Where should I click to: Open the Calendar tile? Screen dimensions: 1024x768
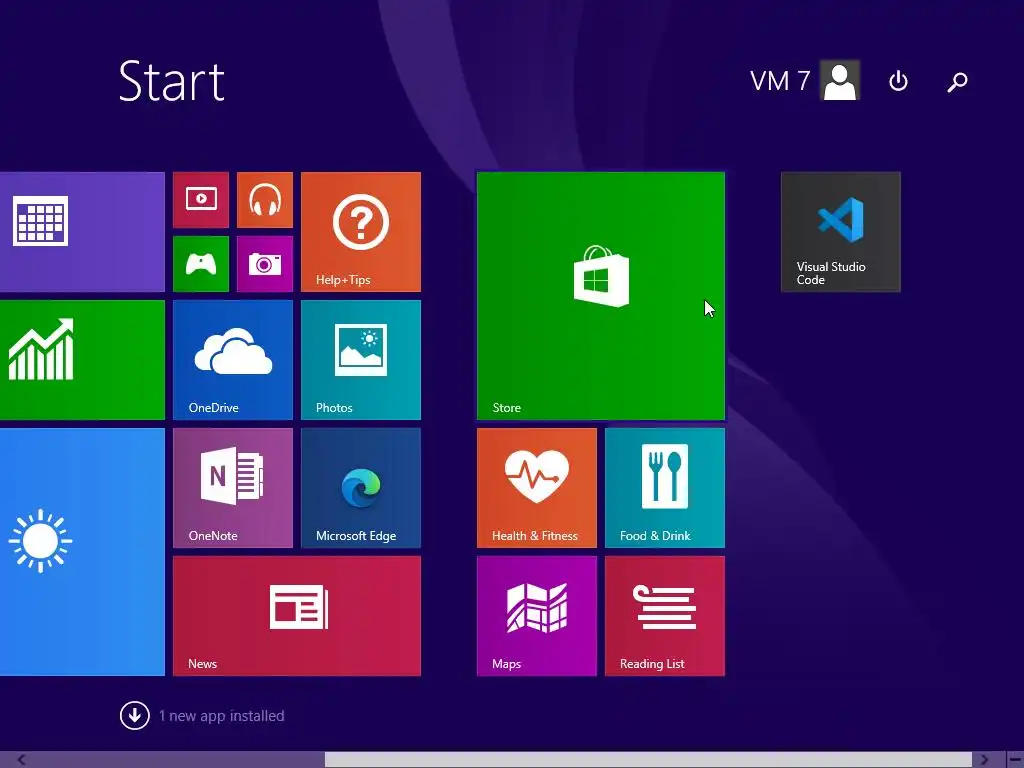pos(82,232)
